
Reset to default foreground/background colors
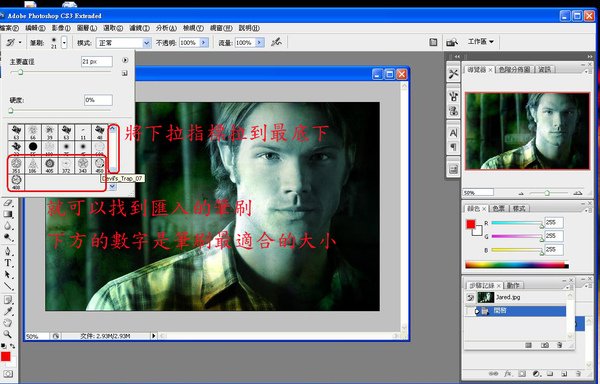[x=3, y=345]
